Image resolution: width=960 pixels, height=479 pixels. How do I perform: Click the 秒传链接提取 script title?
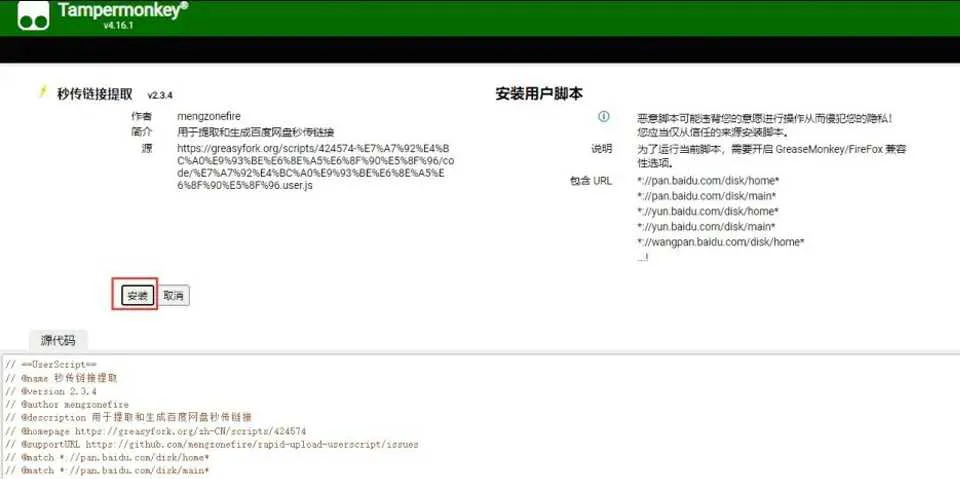94,94
